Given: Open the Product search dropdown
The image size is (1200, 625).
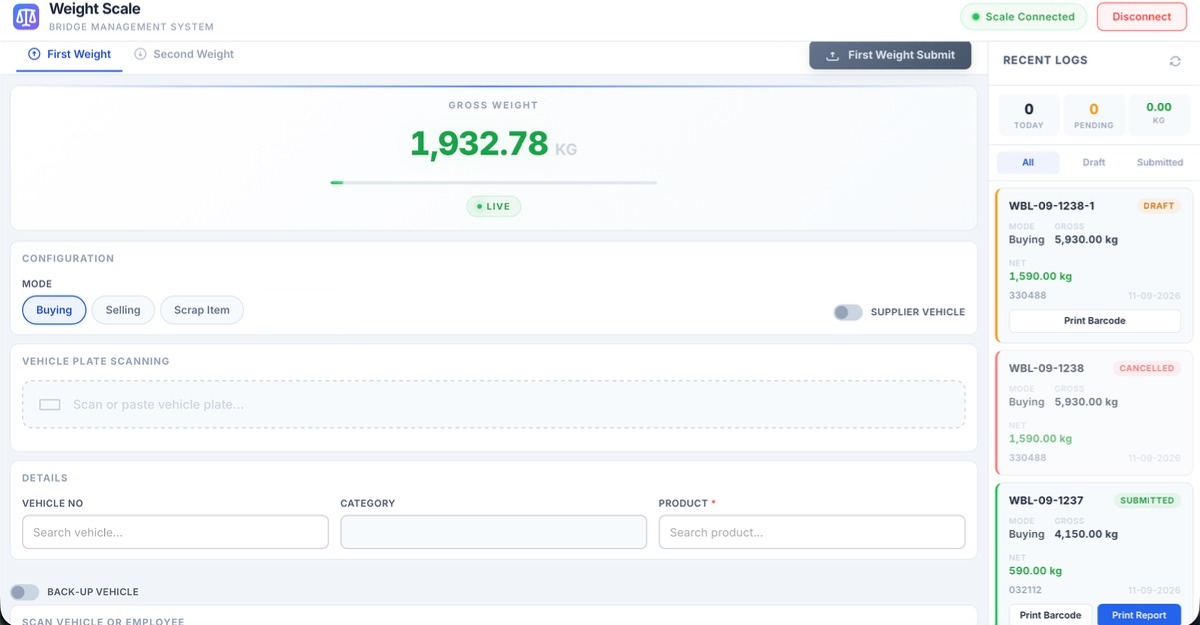Looking at the screenshot, I should coord(812,532).
